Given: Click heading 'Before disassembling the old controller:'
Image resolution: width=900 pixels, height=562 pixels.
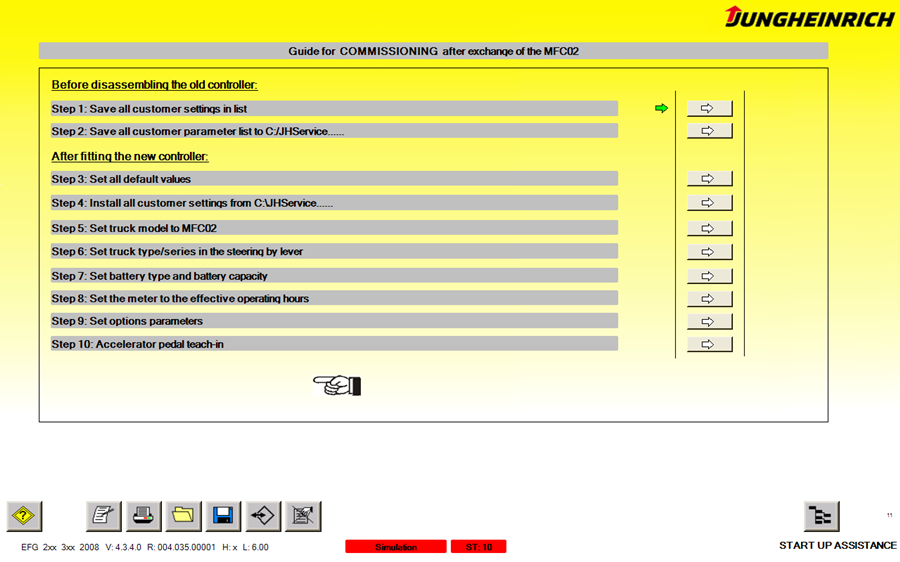Looking at the screenshot, I should pos(154,85).
